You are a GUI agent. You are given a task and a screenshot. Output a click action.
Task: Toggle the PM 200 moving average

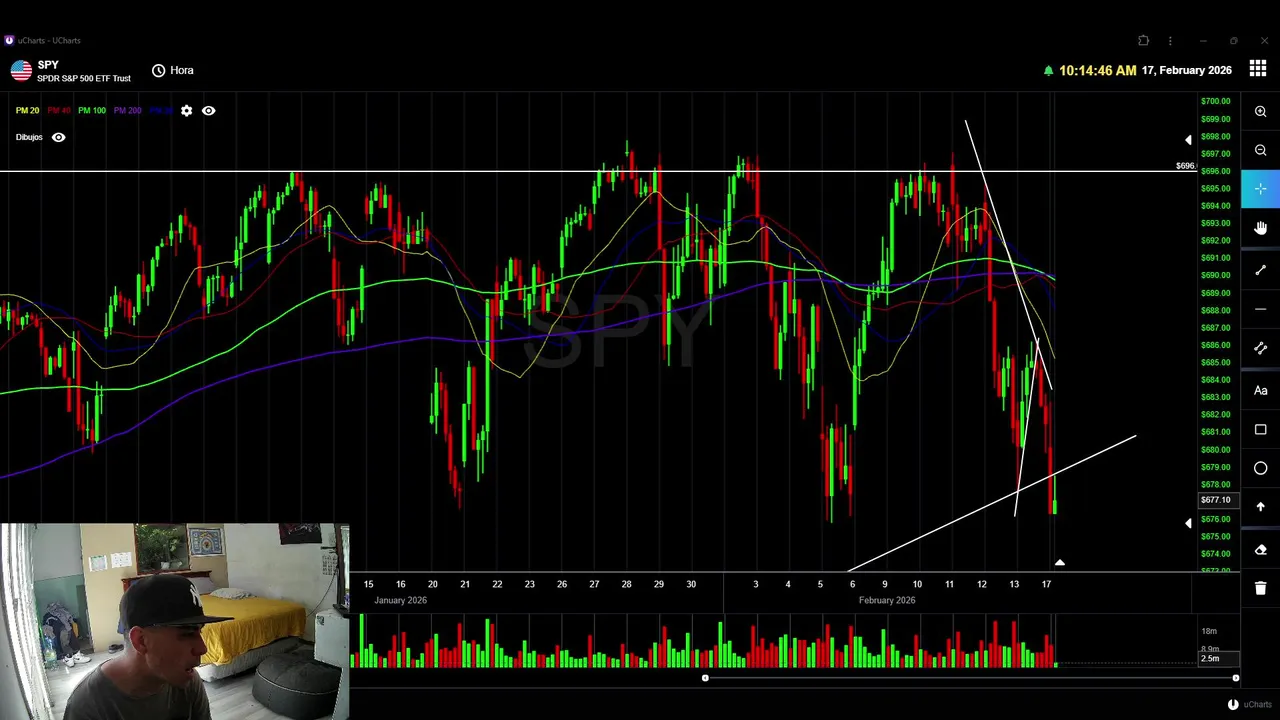coord(127,111)
